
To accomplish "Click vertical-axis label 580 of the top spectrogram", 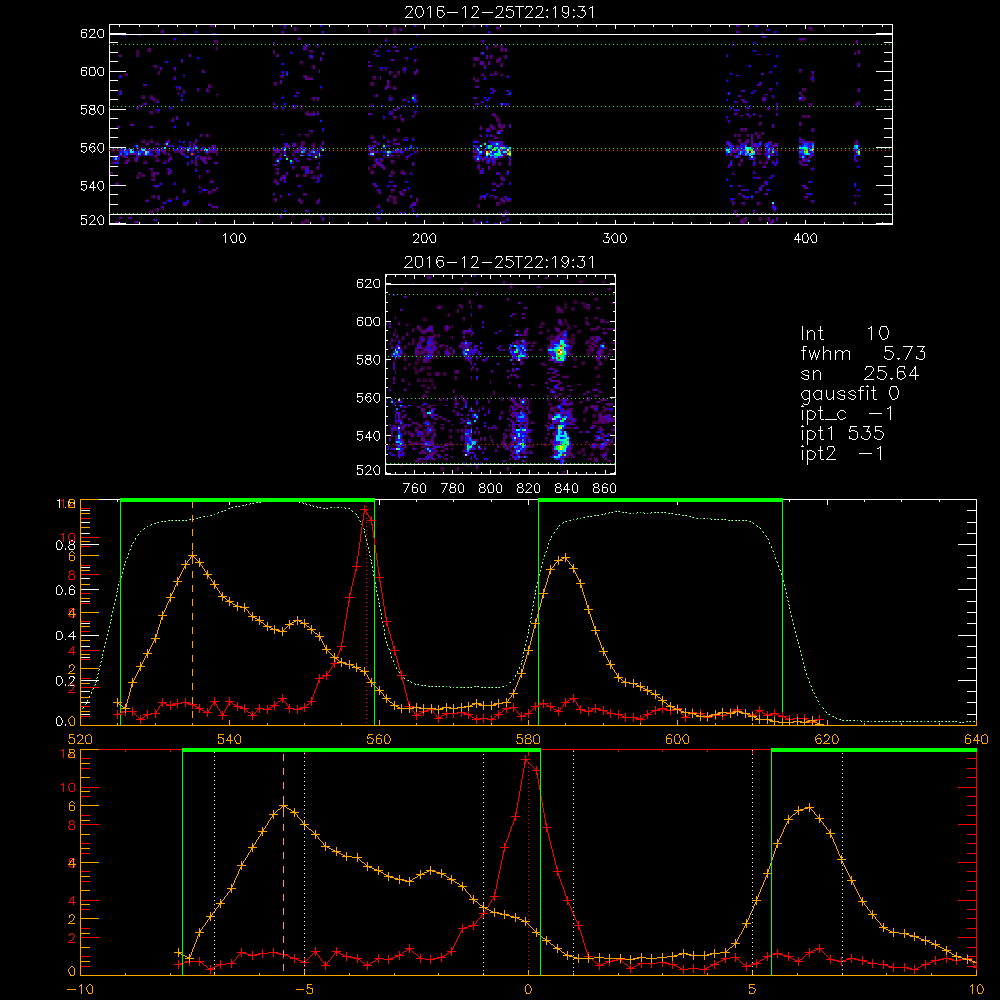I will pyautogui.click(x=92, y=110).
